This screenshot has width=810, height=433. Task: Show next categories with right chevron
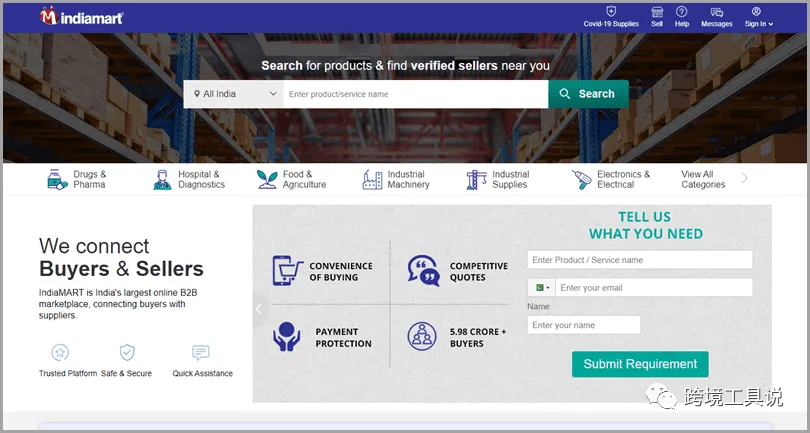[744, 178]
